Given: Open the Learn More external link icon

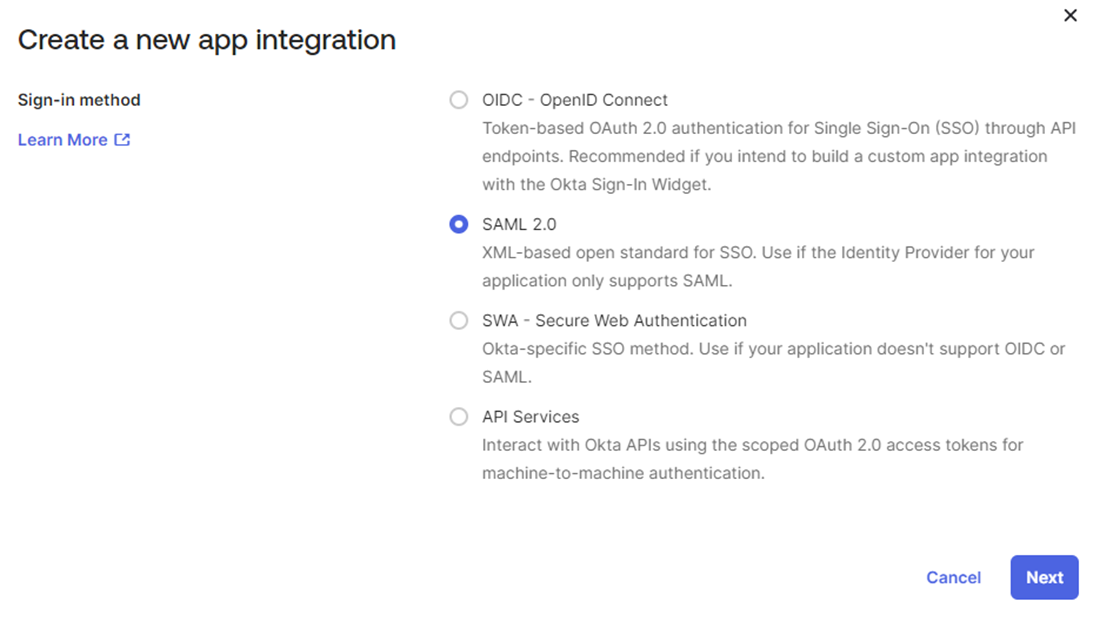Looking at the screenshot, I should (x=124, y=140).
